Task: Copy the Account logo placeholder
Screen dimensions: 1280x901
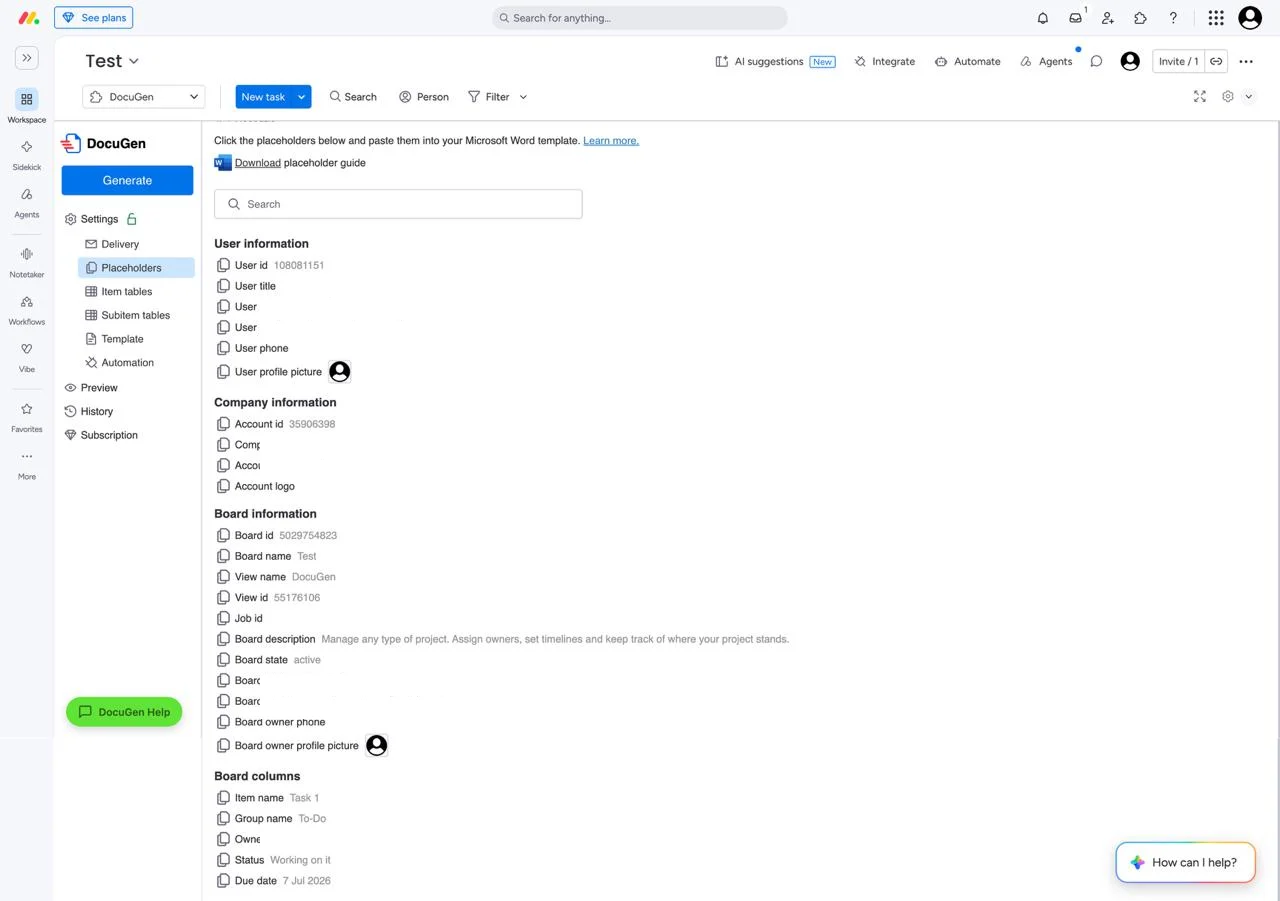Action: pos(224,486)
